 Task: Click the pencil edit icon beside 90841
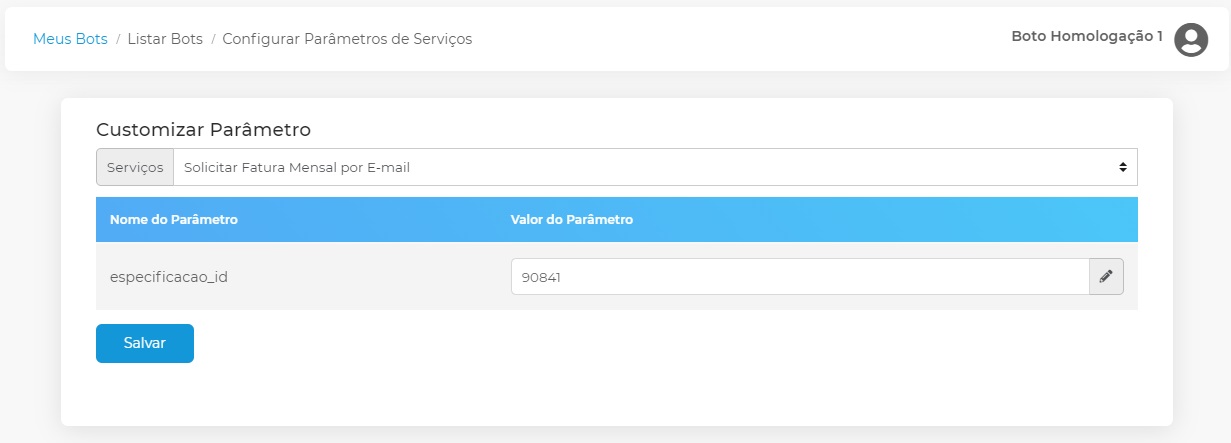pyautogui.click(x=1106, y=277)
